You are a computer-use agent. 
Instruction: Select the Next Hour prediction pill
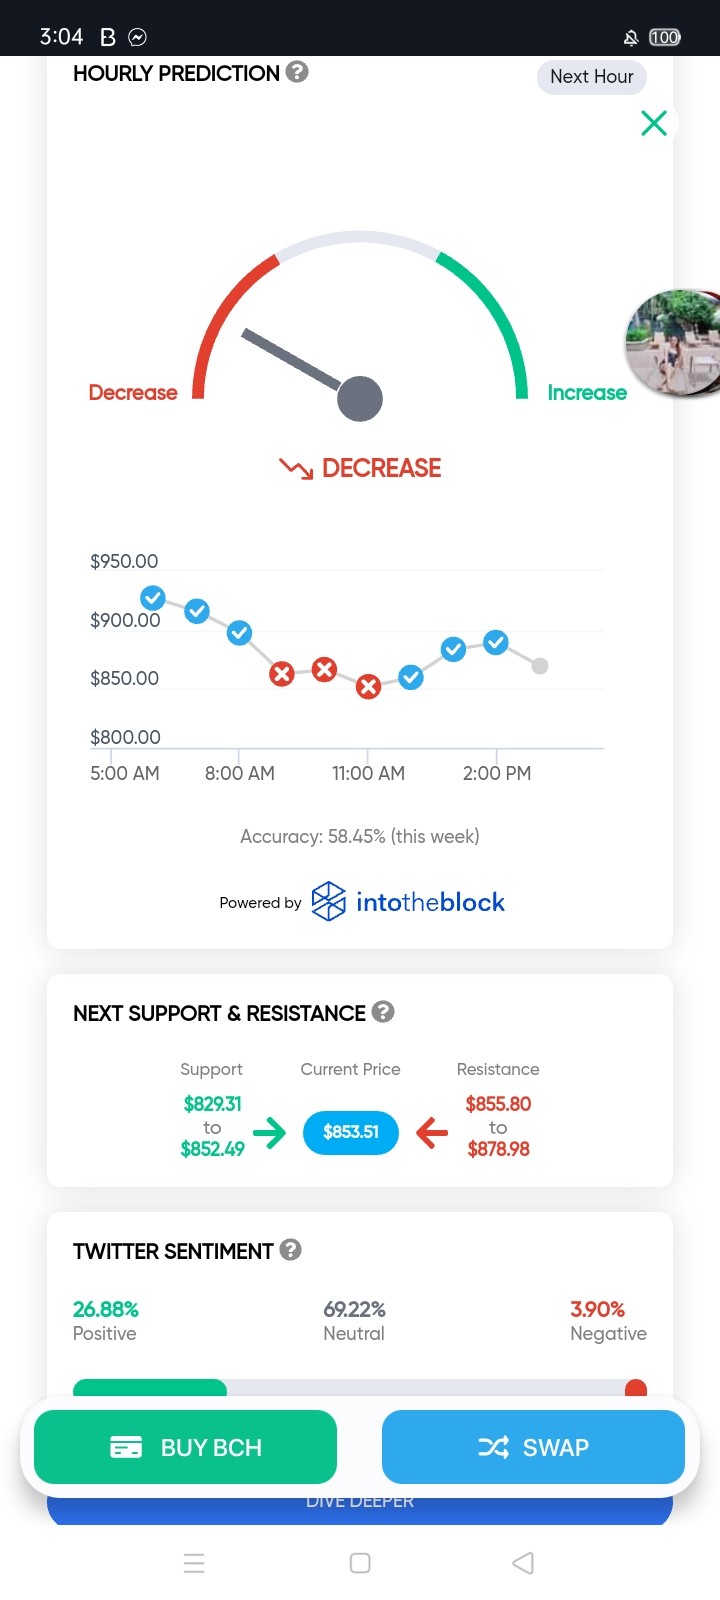click(592, 77)
